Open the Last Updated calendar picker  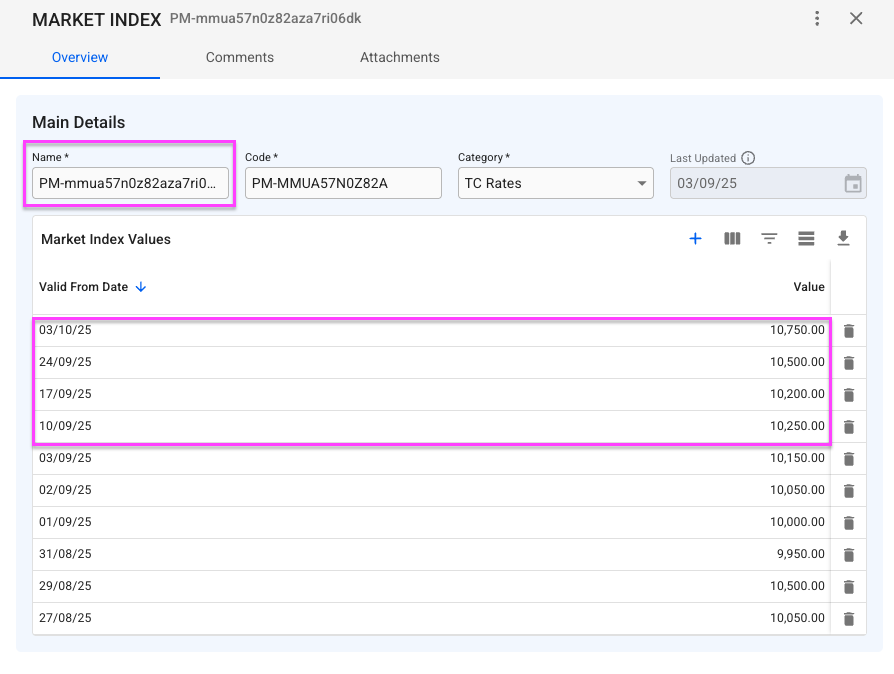(852, 184)
